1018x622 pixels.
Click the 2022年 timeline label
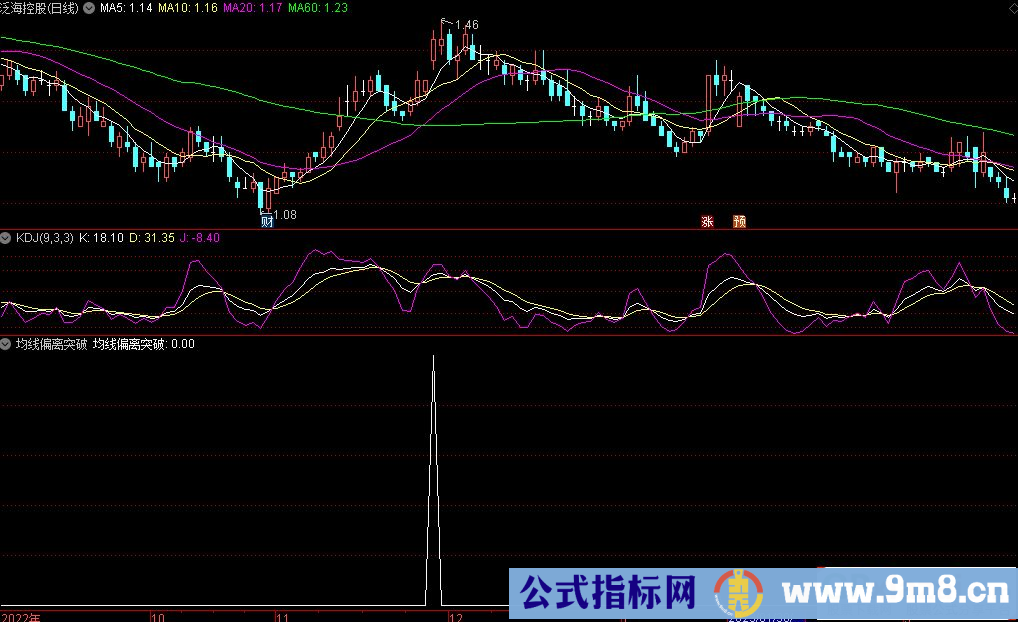[x=21, y=617]
